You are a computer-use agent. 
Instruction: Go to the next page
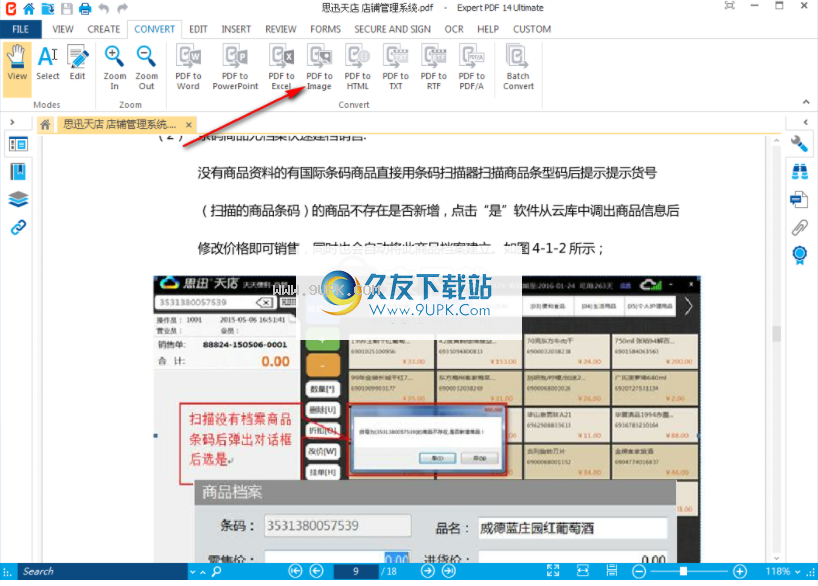pos(428,571)
